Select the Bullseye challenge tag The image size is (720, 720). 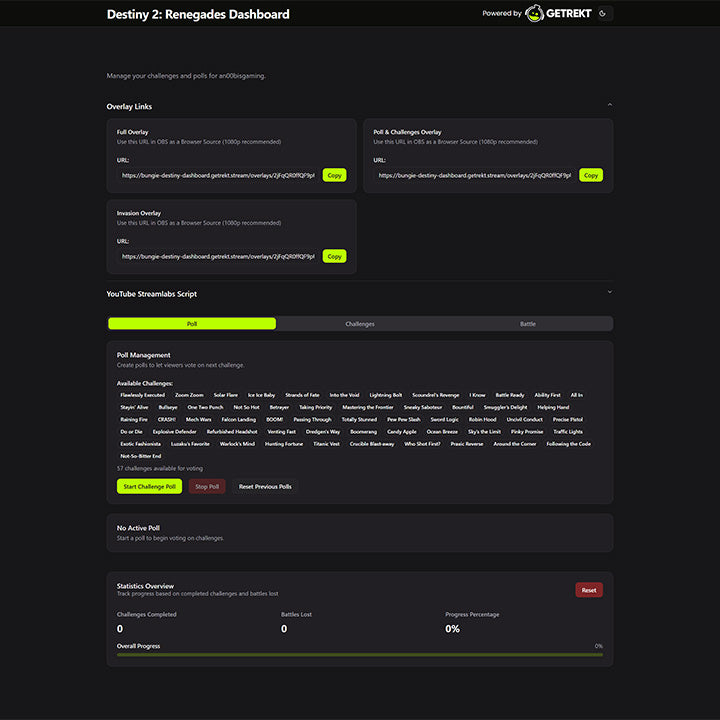(168, 407)
